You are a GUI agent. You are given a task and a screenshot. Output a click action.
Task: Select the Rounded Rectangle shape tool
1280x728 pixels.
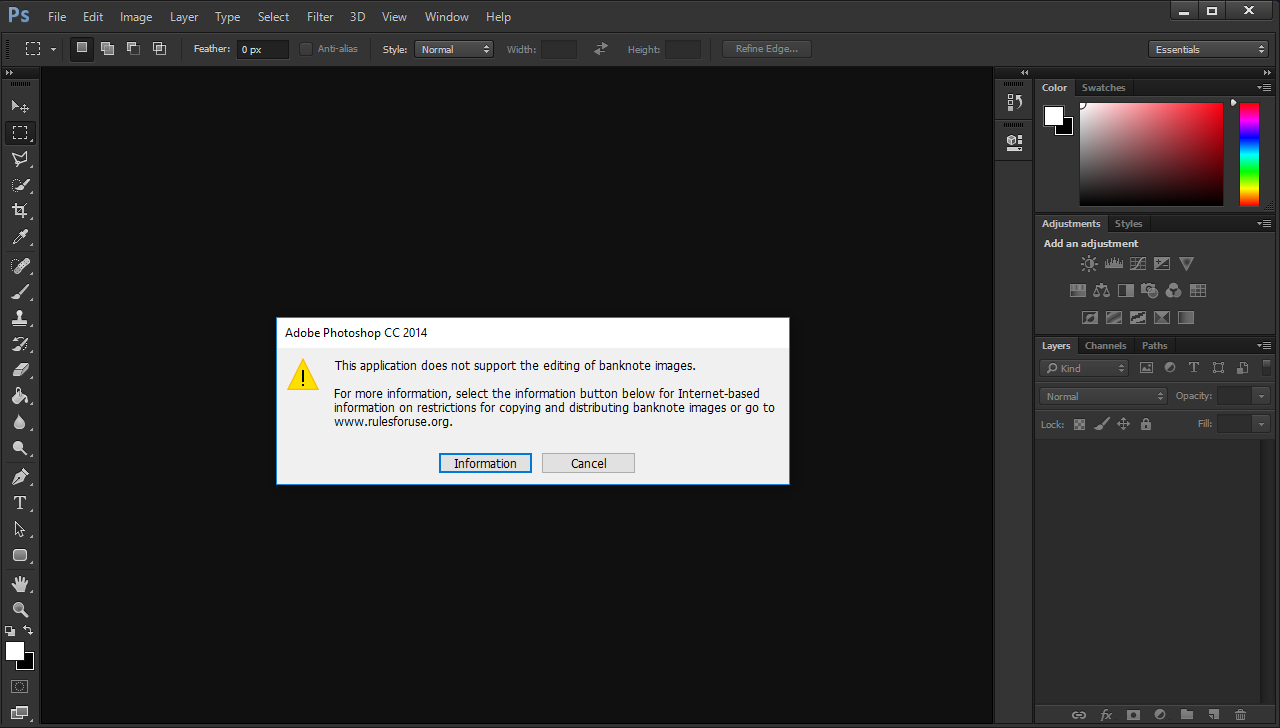20,555
